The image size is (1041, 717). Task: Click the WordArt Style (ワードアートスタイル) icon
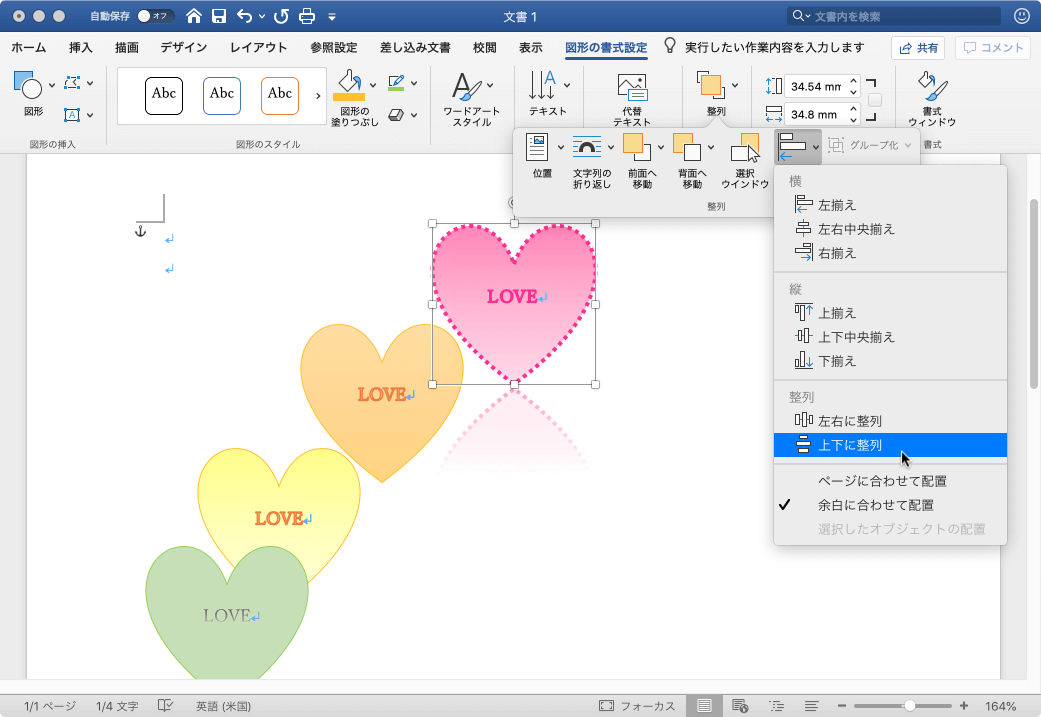pyautogui.click(x=465, y=87)
